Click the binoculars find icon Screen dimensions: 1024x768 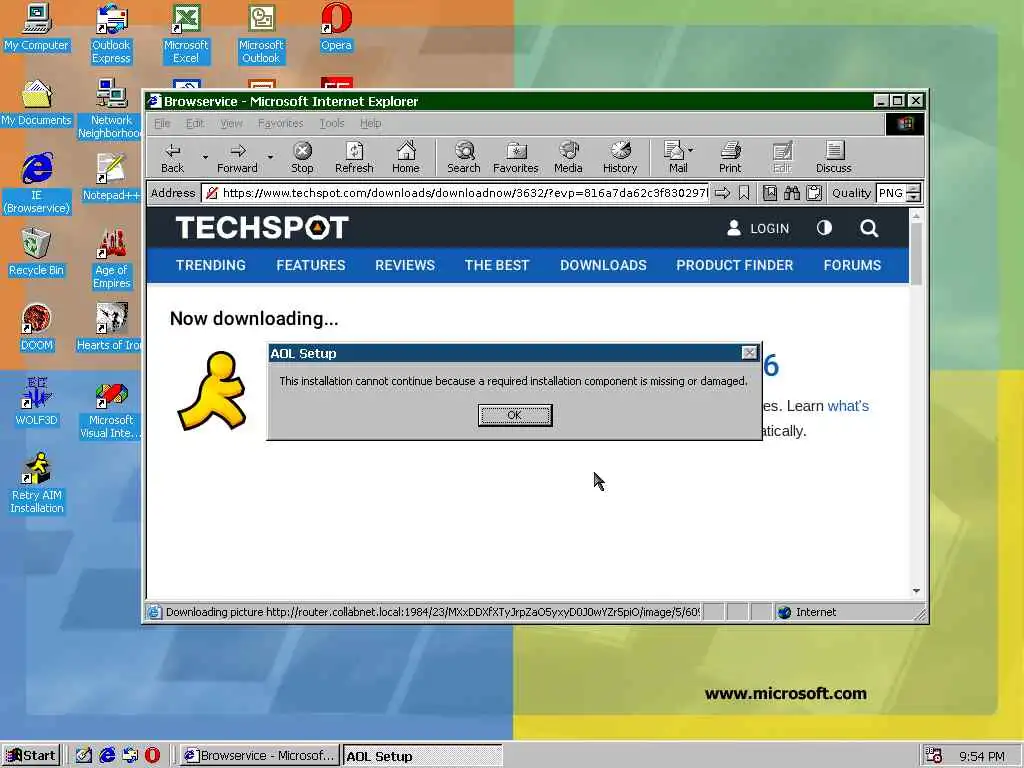[x=792, y=193]
